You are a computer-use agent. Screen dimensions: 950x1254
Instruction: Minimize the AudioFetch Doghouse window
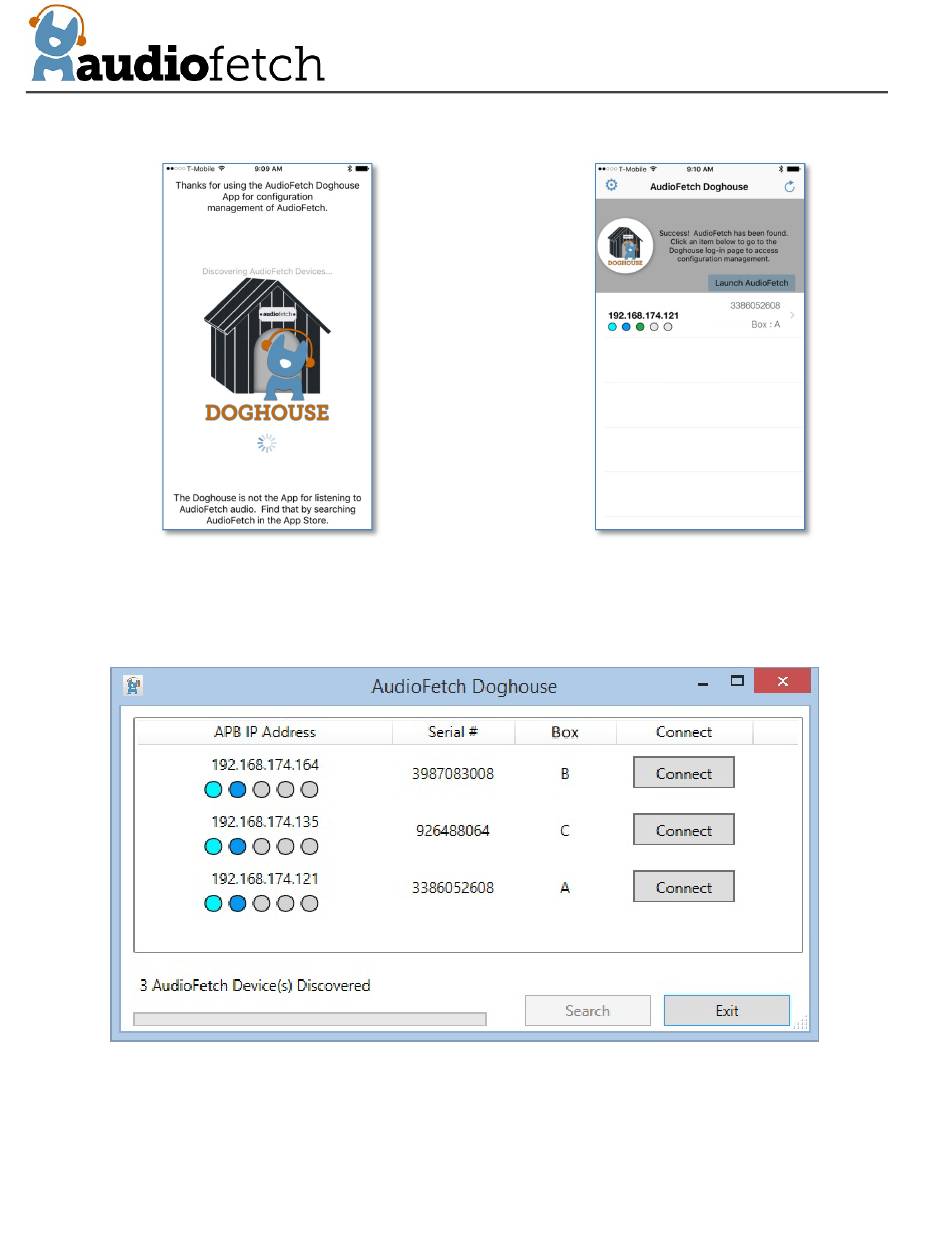[703, 683]
